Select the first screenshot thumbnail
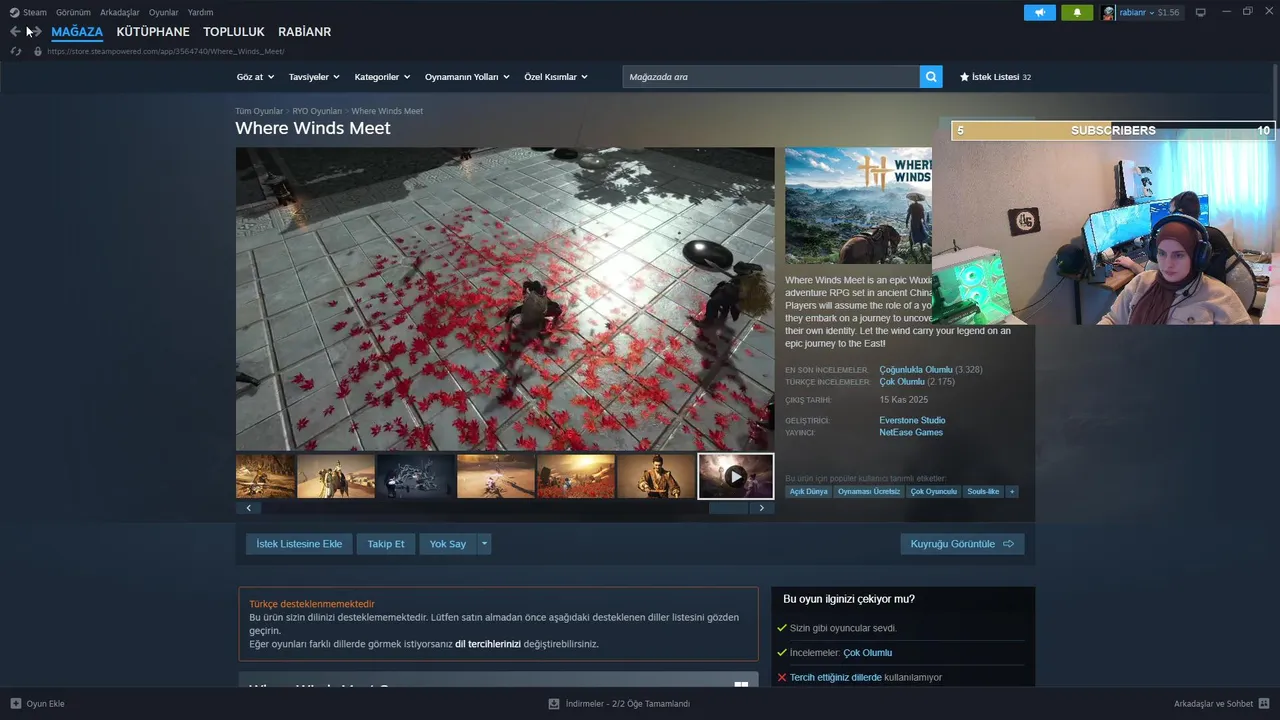 265,476
